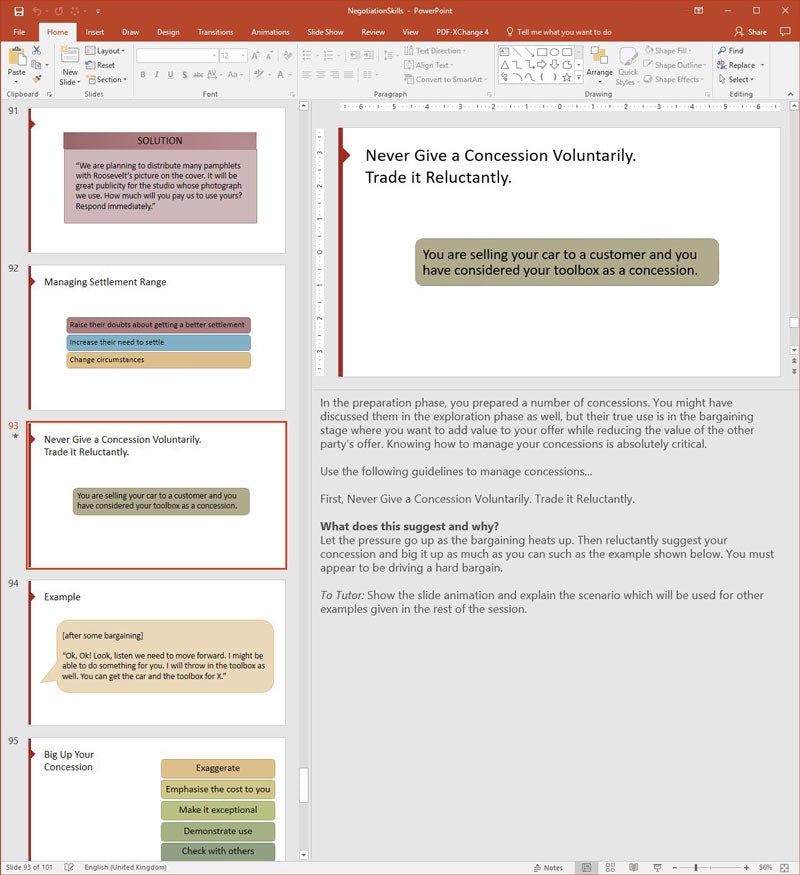Click the zoom in plus button
800x875 pixels.
coord(746,867)
